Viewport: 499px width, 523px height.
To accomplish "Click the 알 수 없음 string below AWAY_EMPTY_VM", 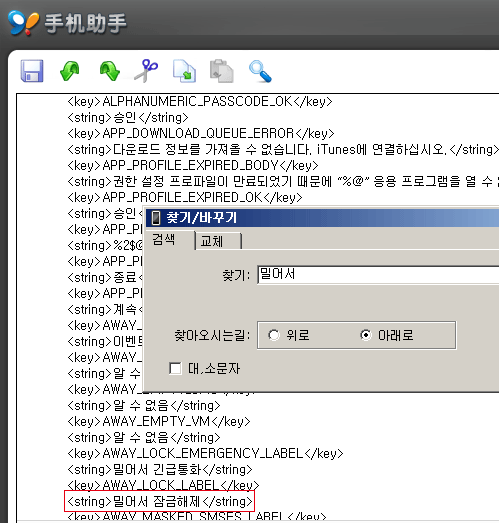I will tap(144, 438).
